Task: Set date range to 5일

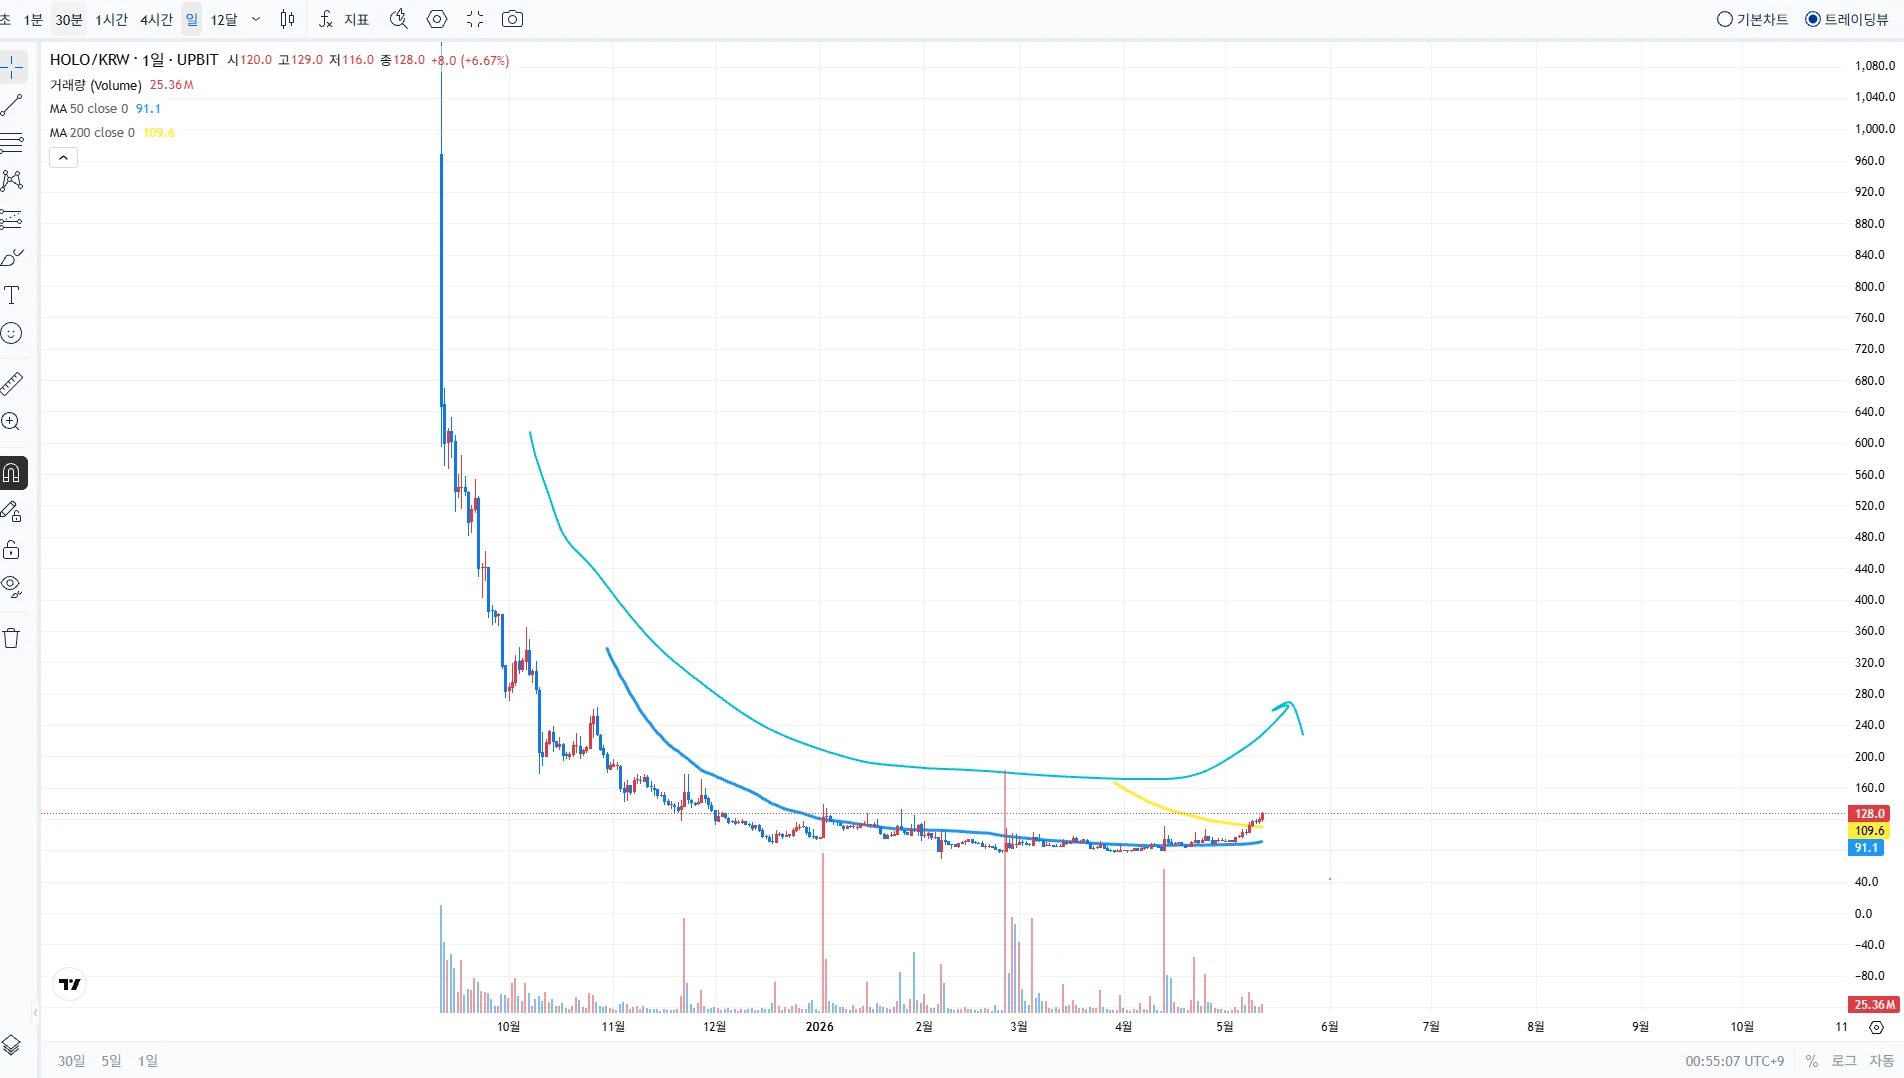Action: (111, 1061)
